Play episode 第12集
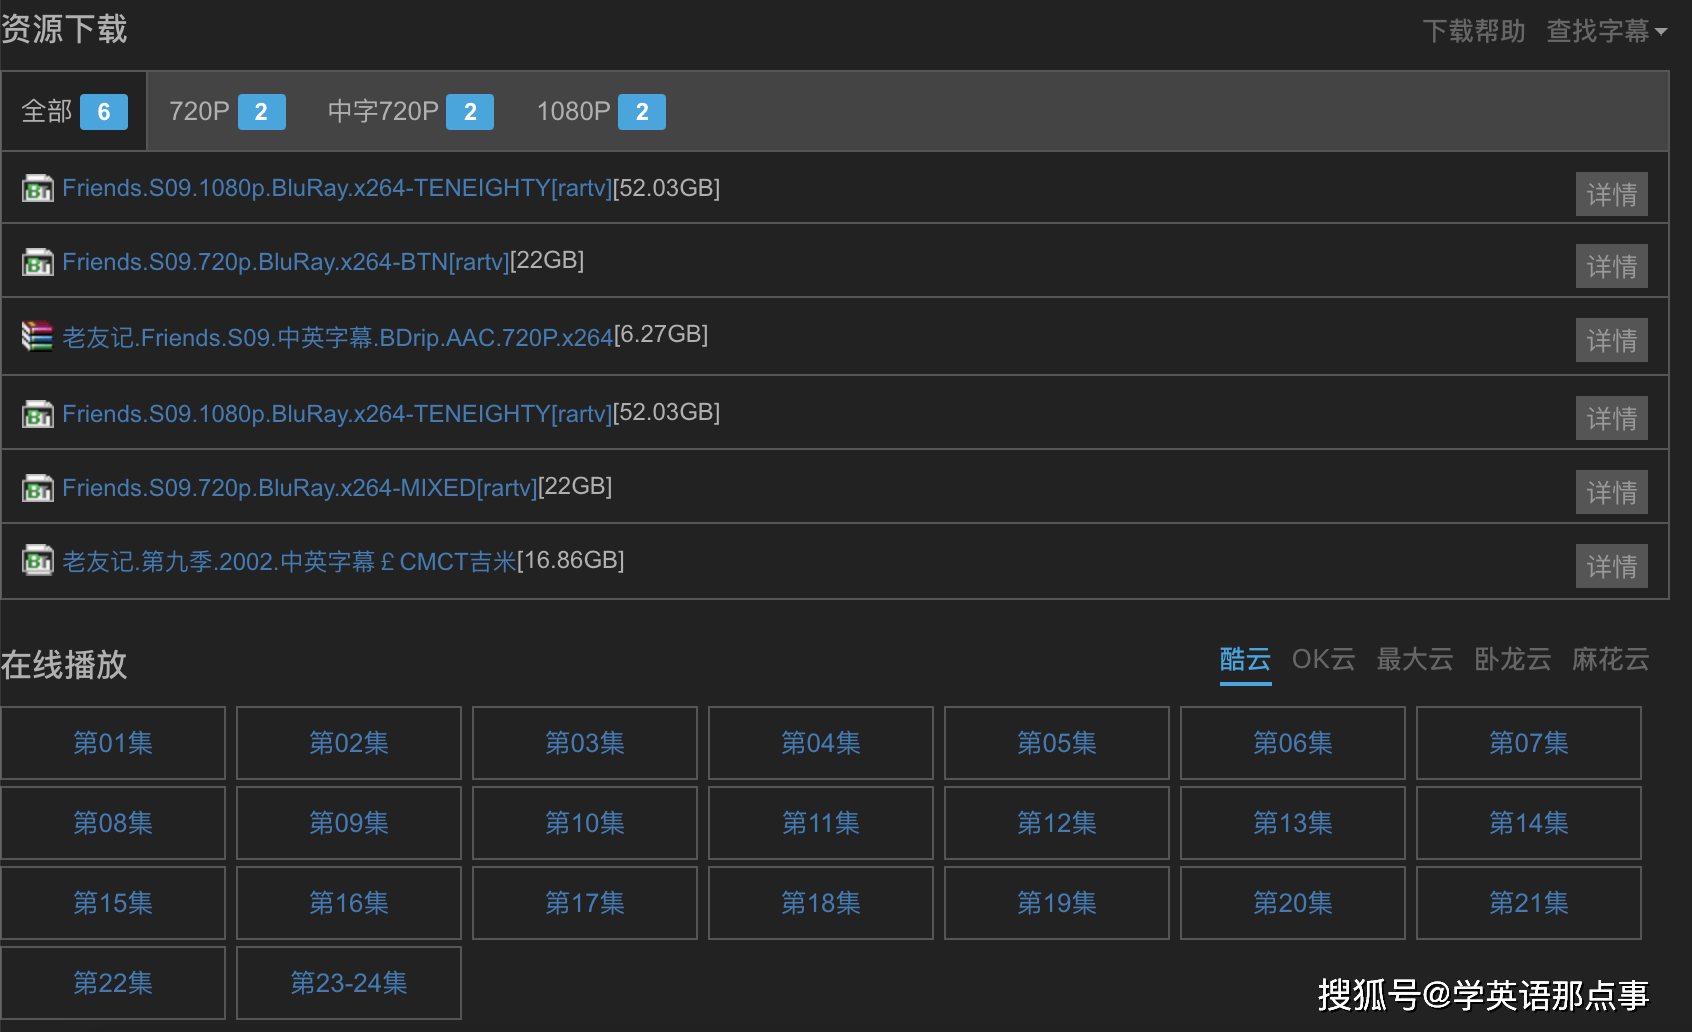The width and height of the screenshot is (1692, 1032). [1056, 823]
